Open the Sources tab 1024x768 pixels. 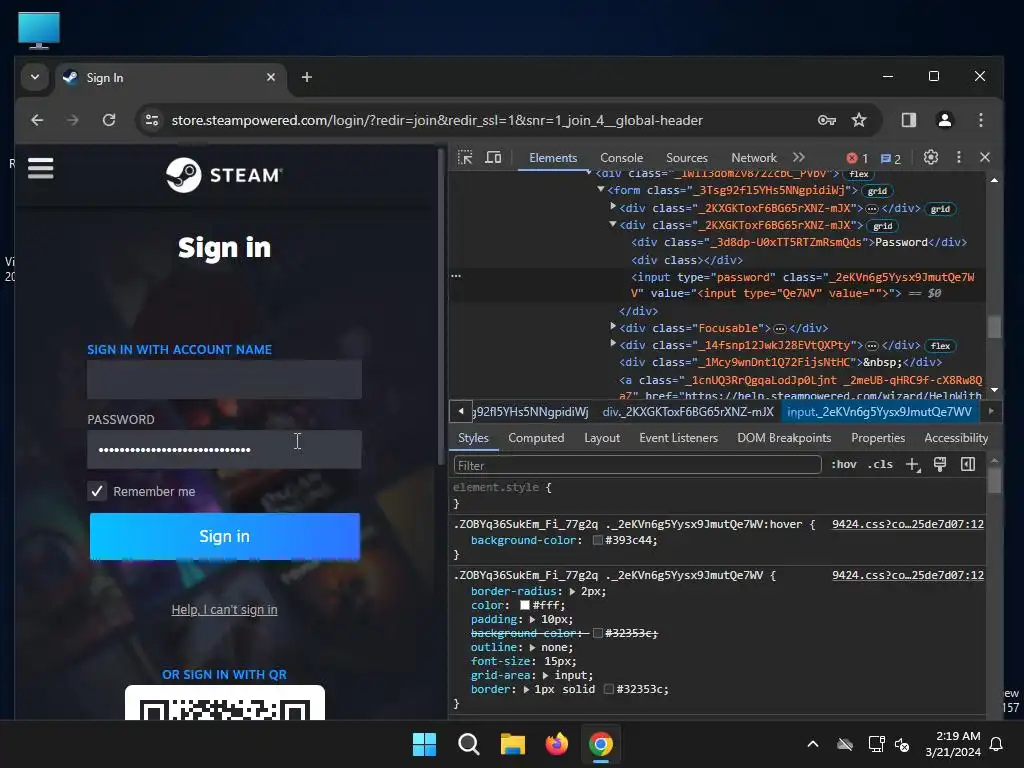[x=686, y=158]
